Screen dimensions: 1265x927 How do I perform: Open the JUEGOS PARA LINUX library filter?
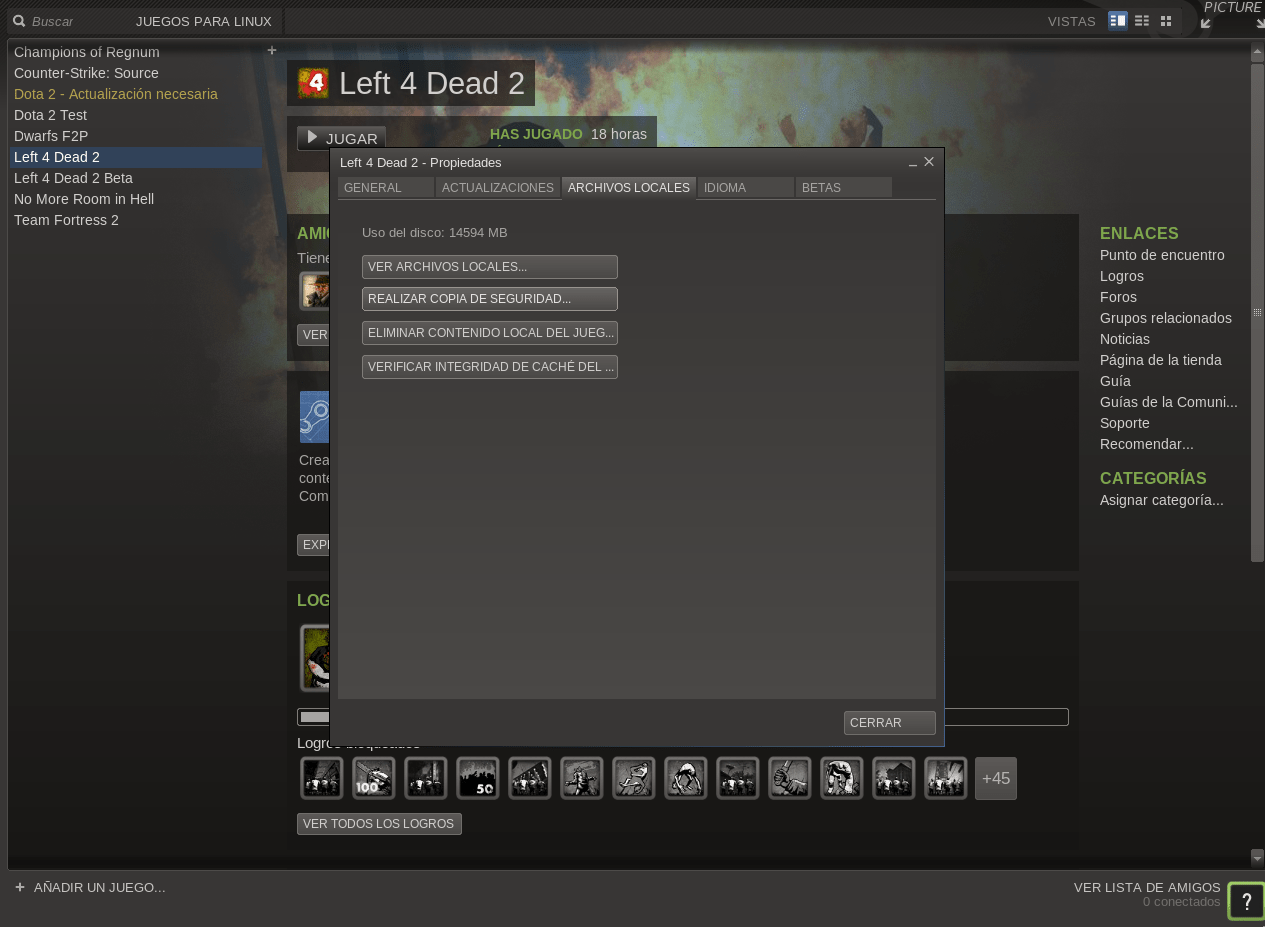point(204,21)
